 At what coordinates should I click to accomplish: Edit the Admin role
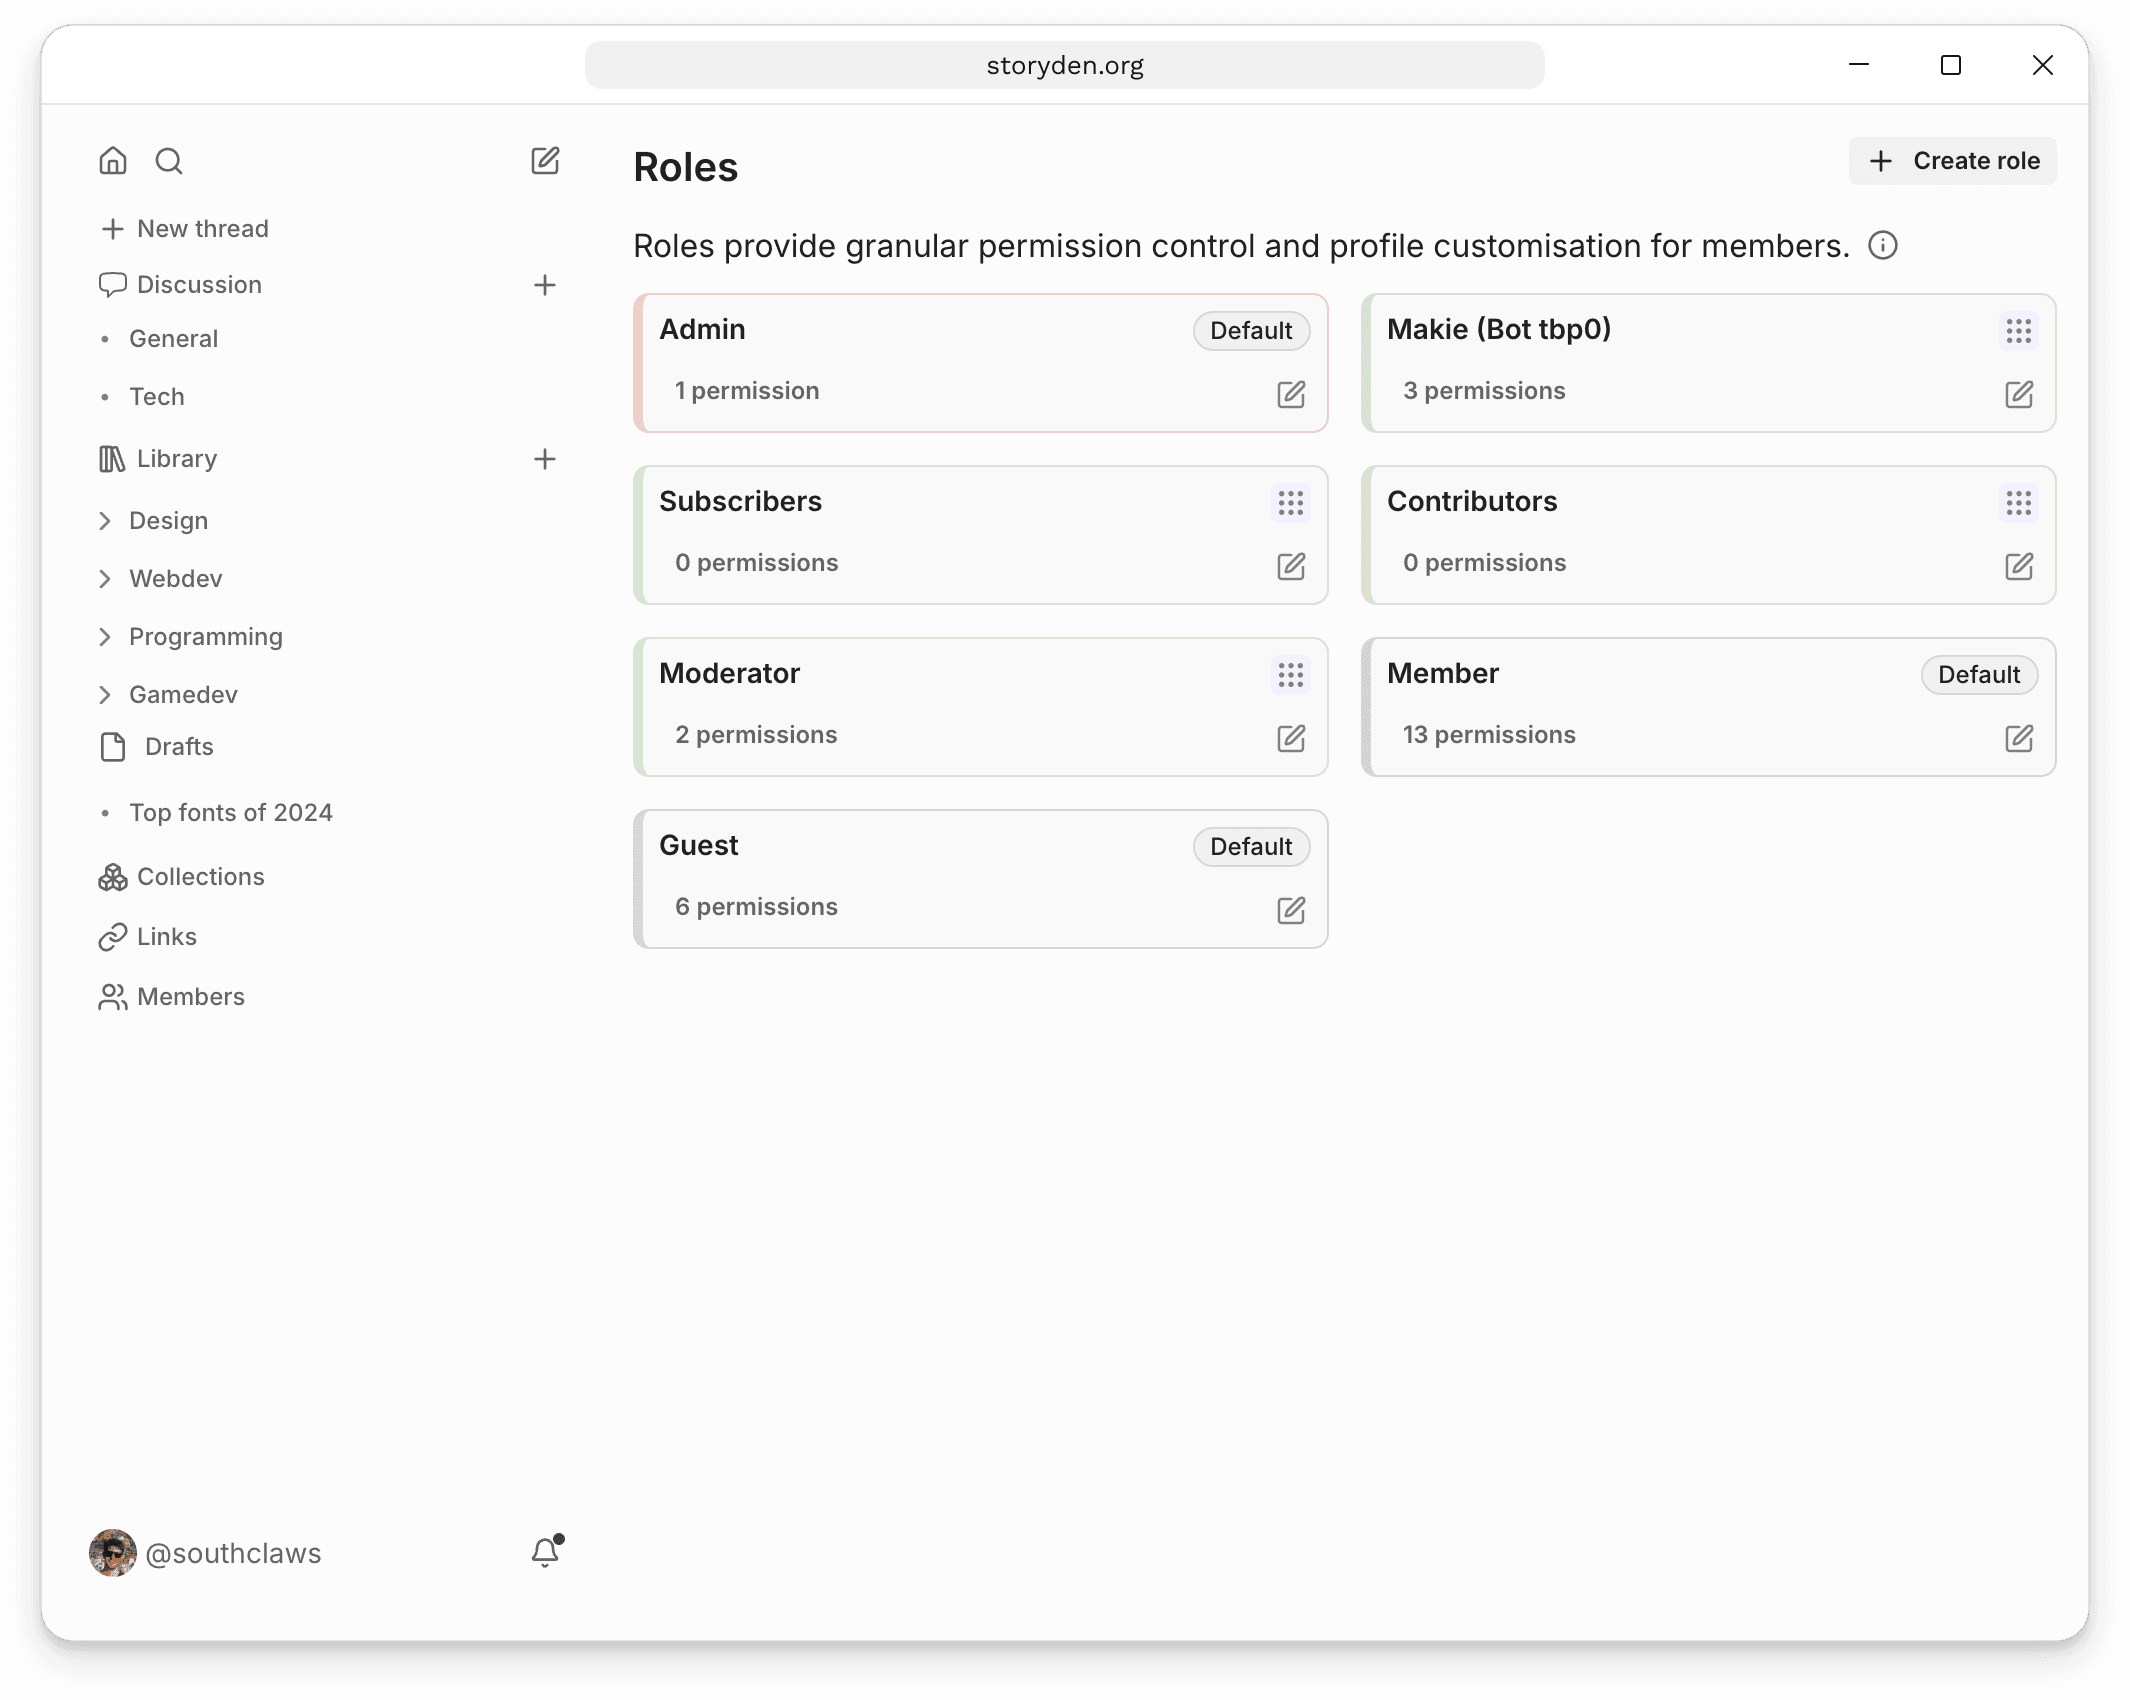tap(1291, 394)
